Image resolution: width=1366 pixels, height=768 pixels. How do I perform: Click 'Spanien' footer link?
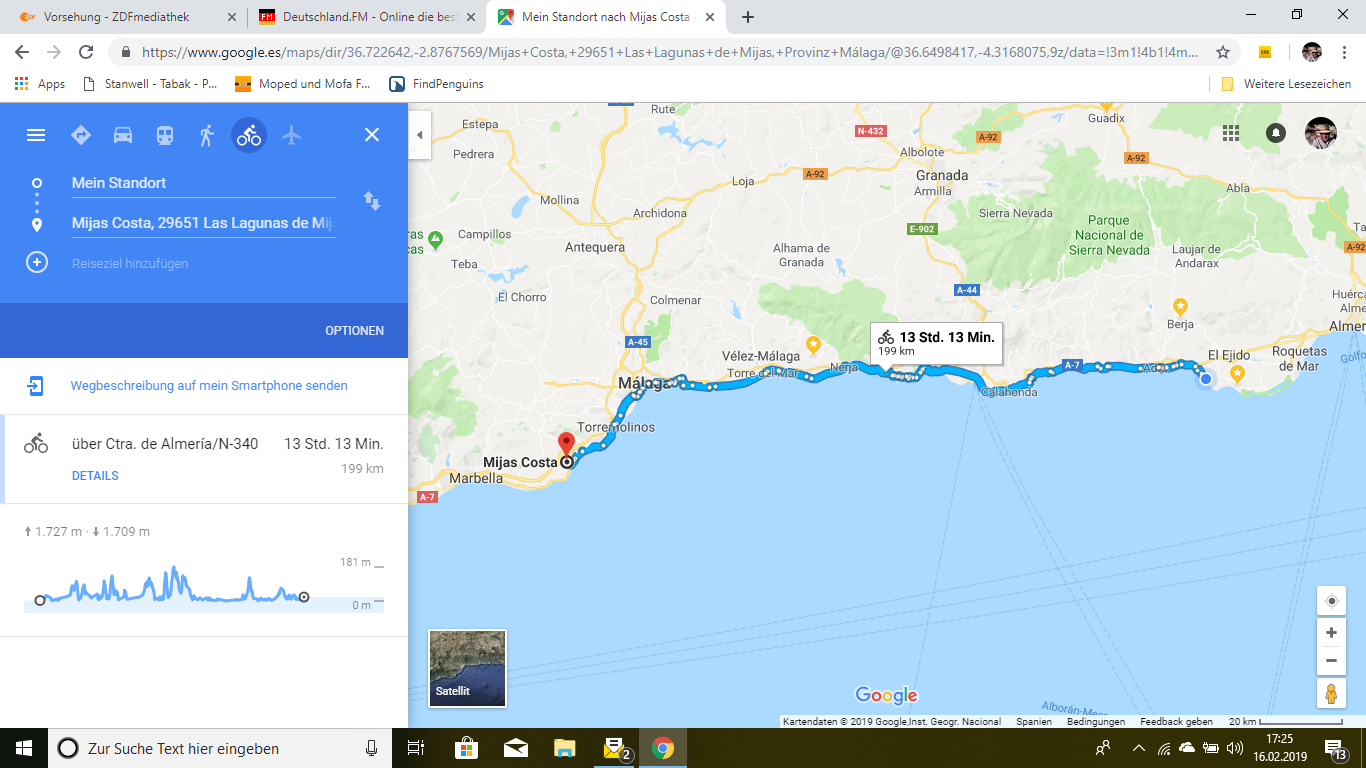(1034, 722)
